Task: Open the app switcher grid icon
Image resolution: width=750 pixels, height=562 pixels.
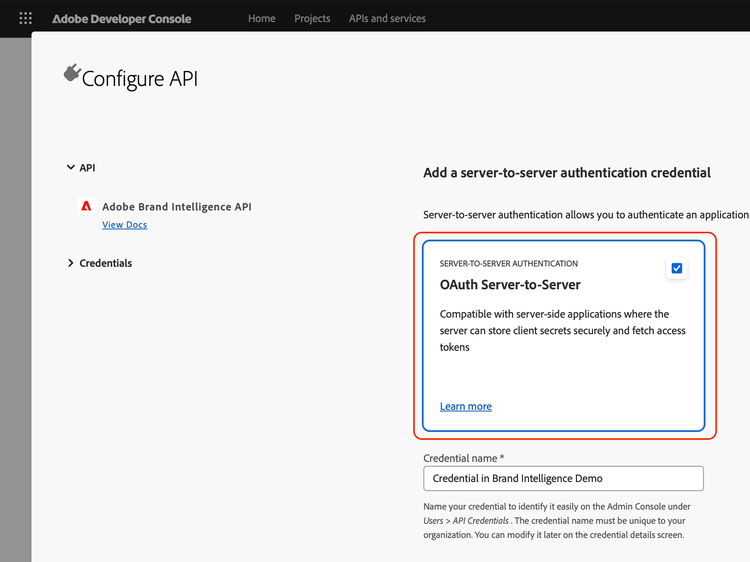Action: pyautogui.click(x=25, y=18)
